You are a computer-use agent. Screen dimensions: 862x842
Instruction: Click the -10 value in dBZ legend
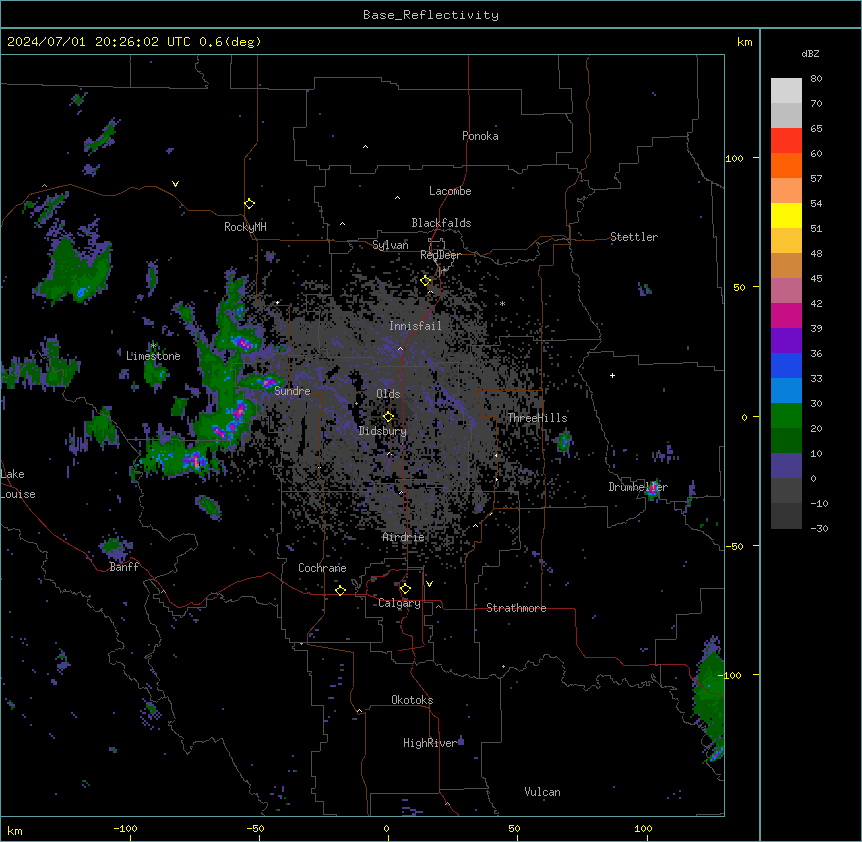[819, 503]
